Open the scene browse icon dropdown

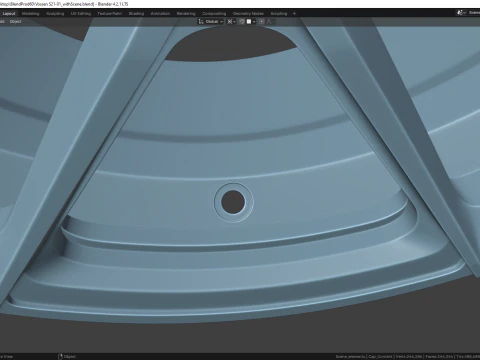click(x=461, y=13)
